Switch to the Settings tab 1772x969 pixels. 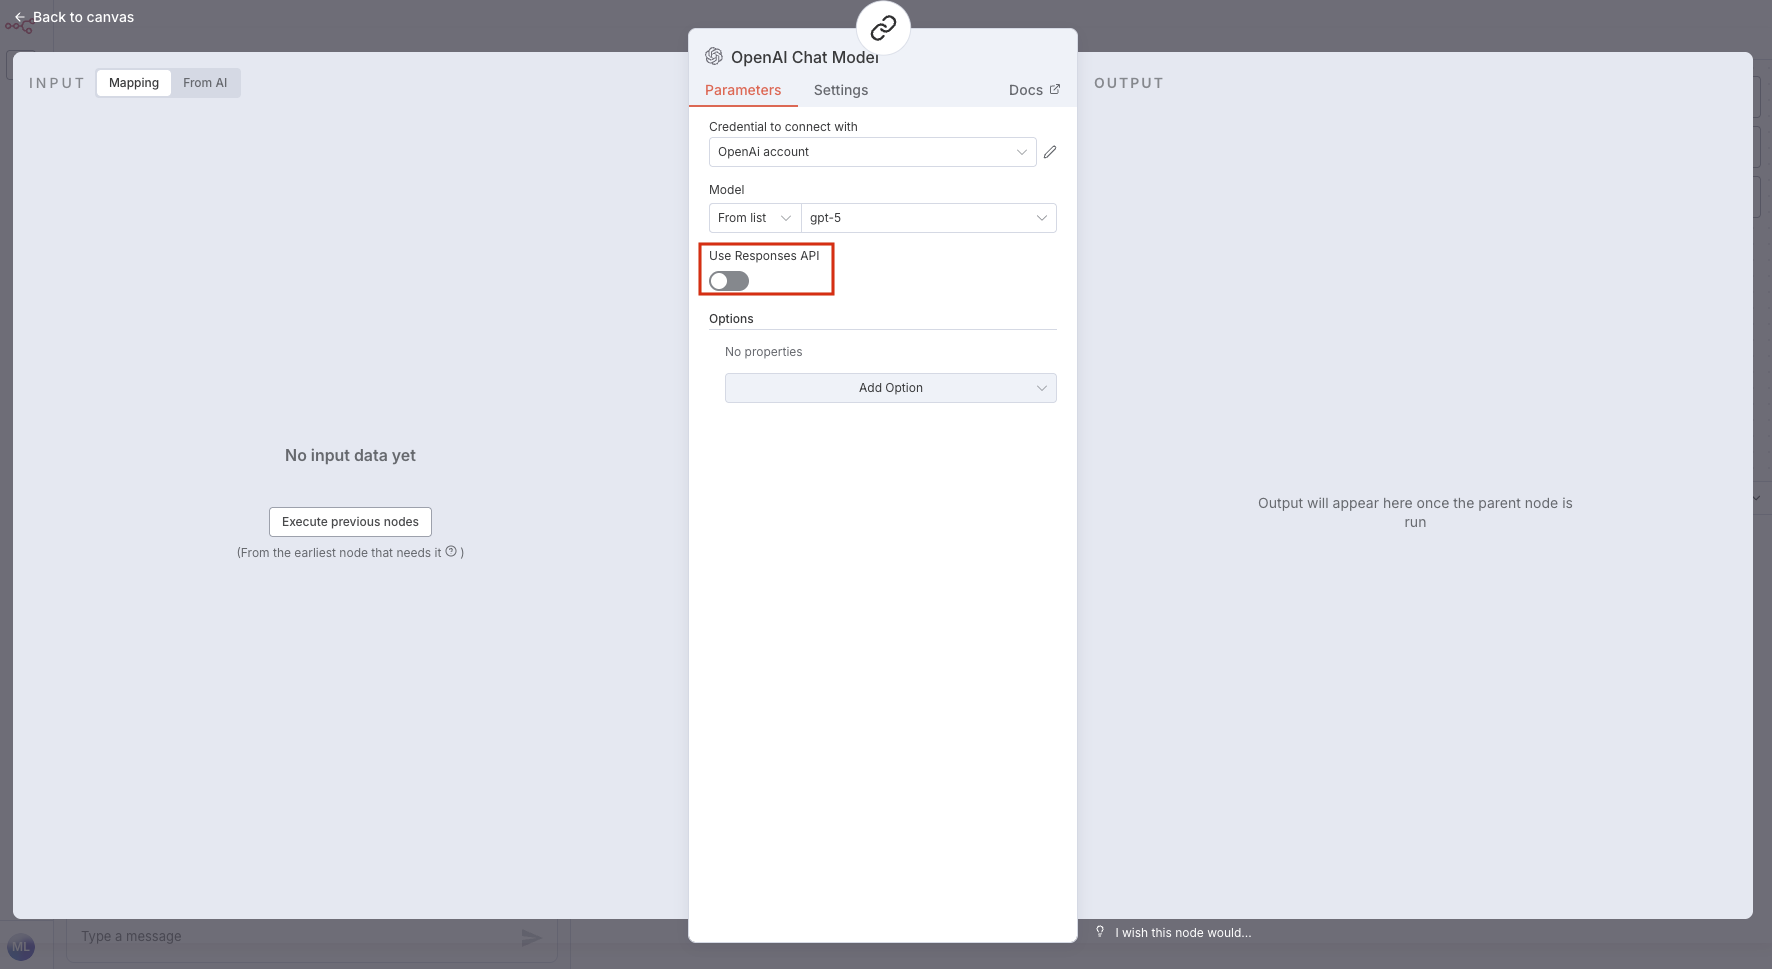tap(840, 89)
